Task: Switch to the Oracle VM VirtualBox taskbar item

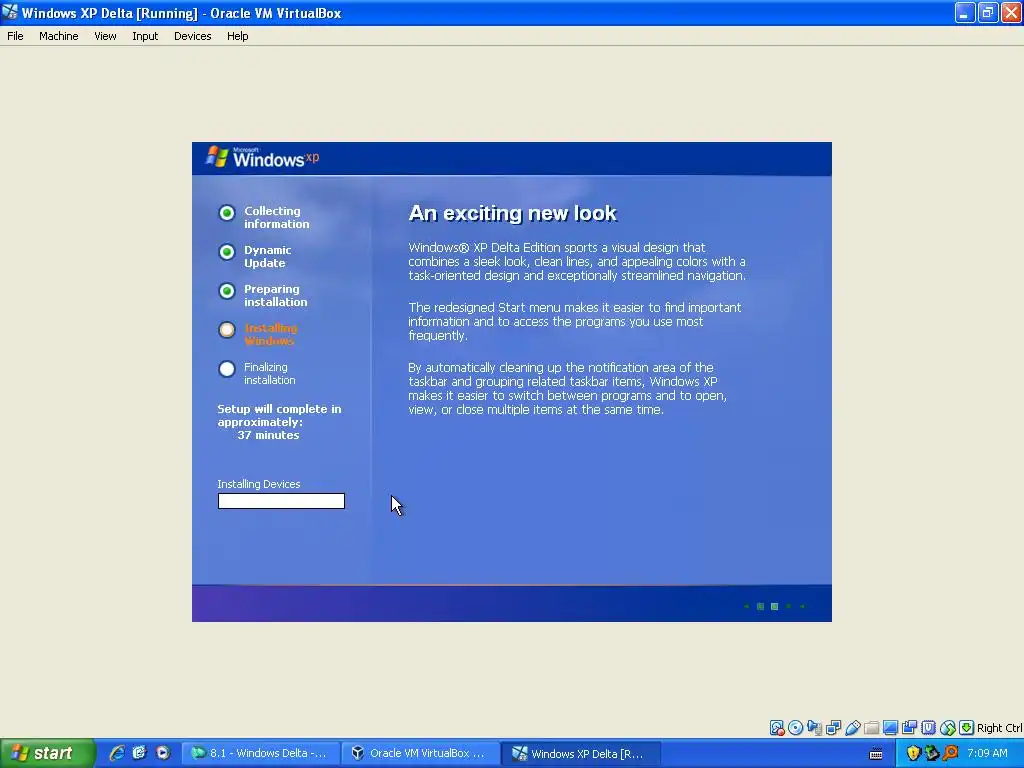Action: pyautogui.click(x=420, y=753)
